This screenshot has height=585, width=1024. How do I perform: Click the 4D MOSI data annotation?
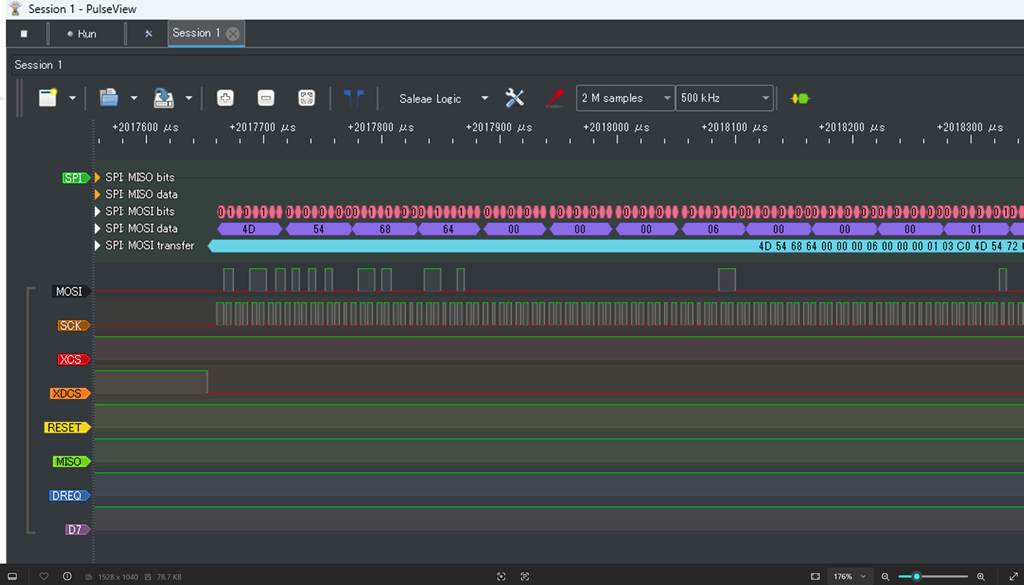(249, 229)
